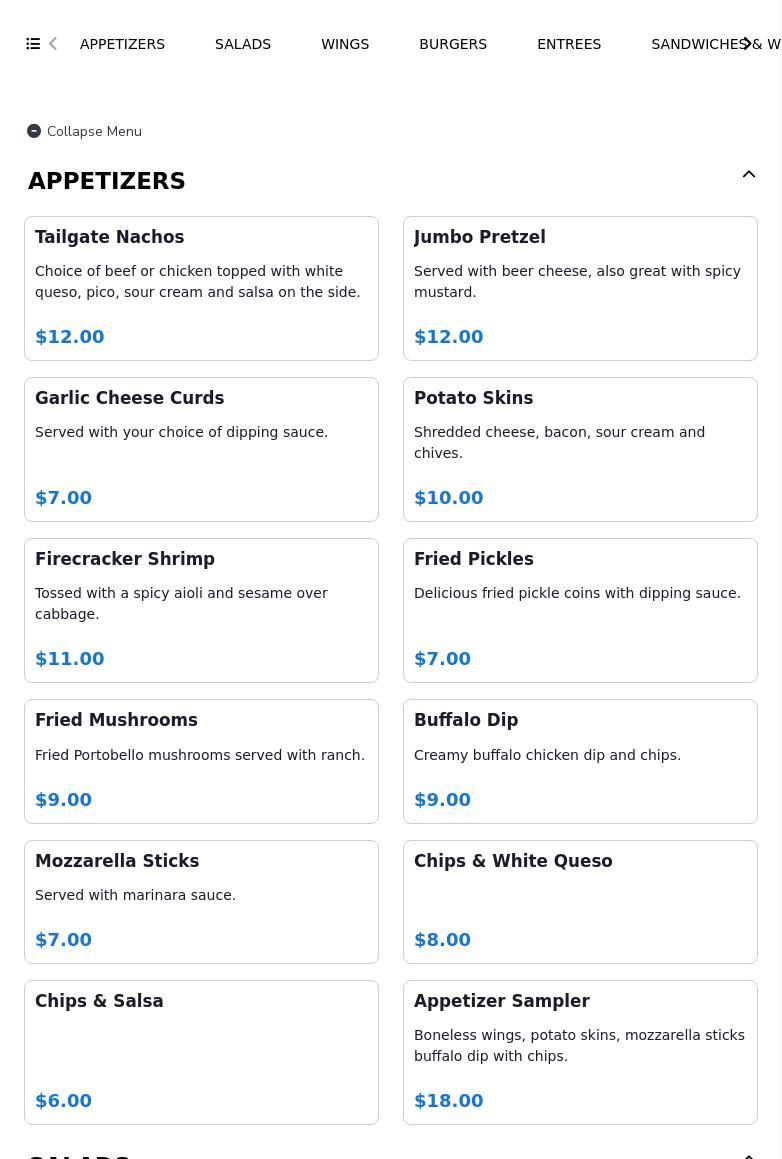782x1159 pixels.
Task: Select the Tailgate Nachos item card
Action: tap(201, 288)
